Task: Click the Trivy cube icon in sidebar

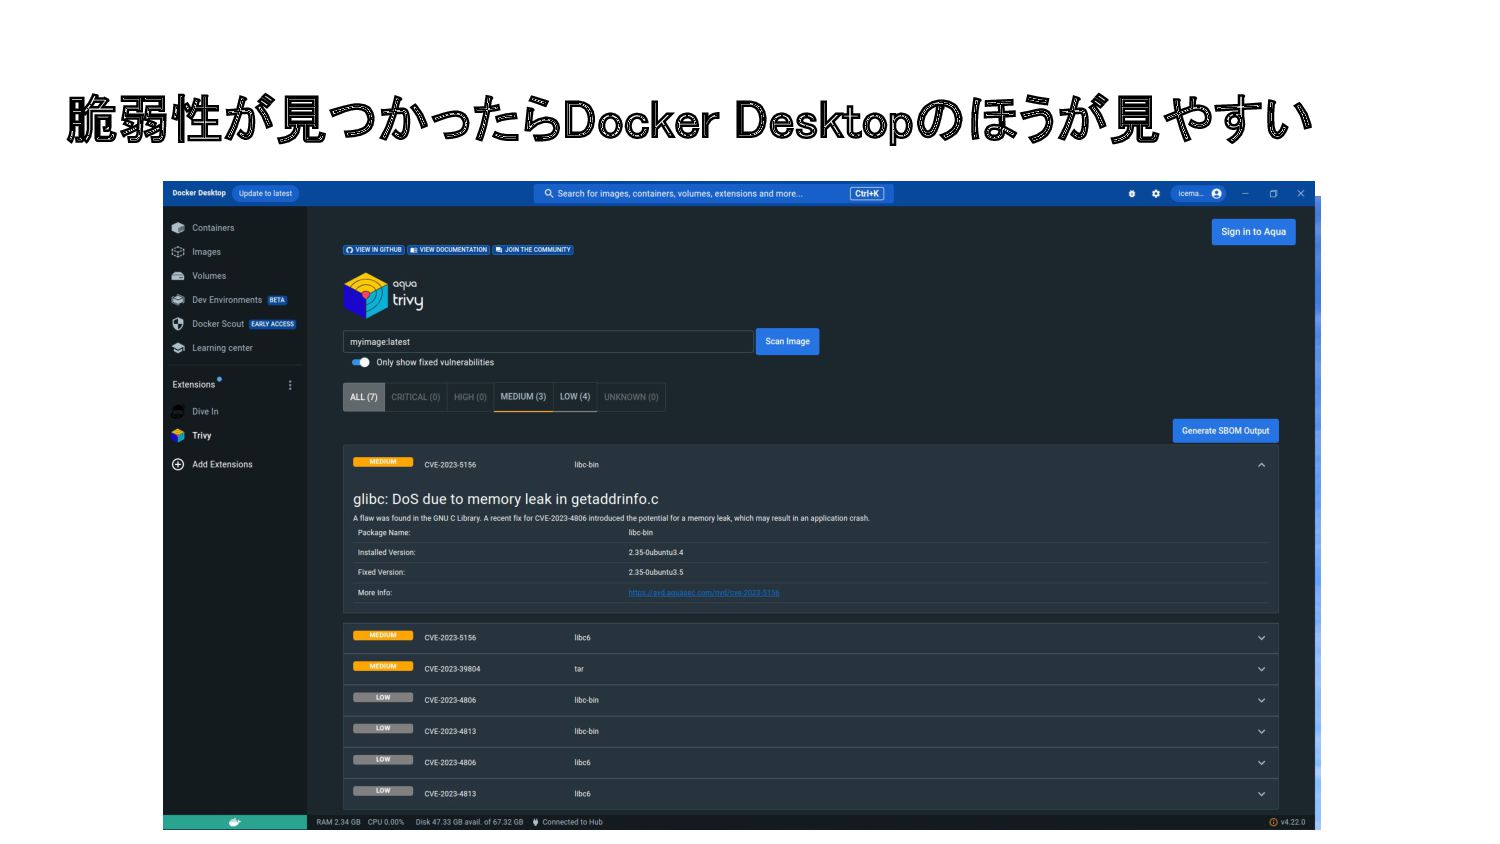Action: [178, 435]
